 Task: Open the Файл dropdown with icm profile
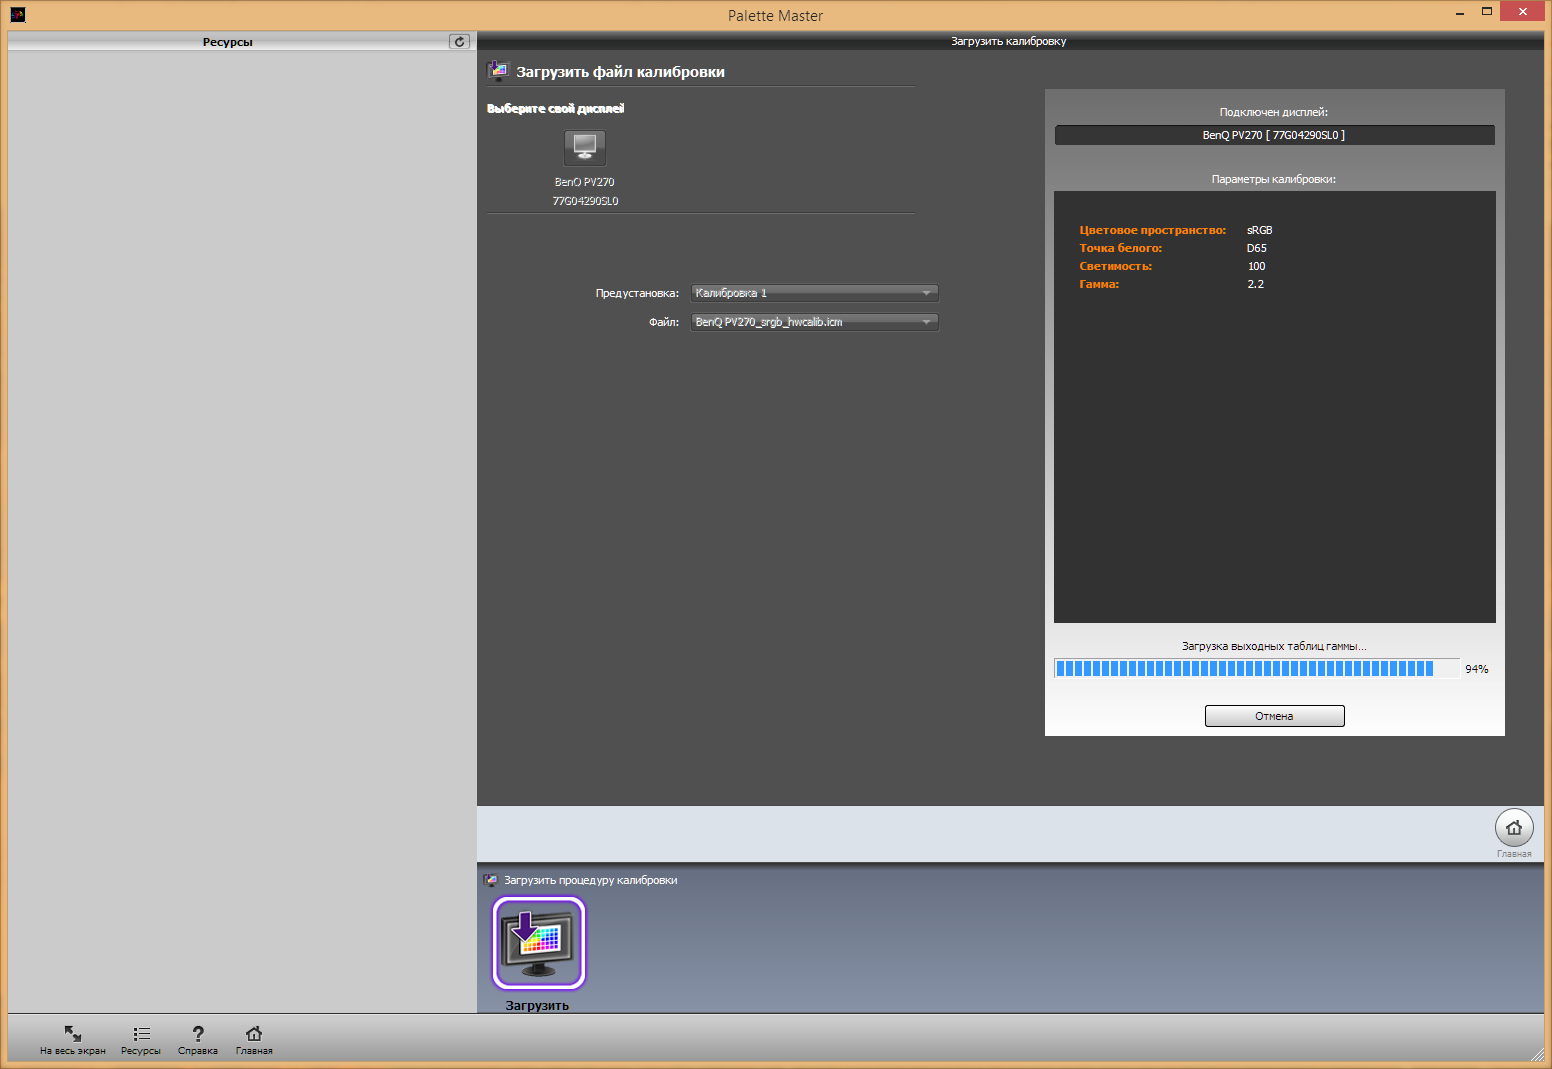[x=814, y=322]
